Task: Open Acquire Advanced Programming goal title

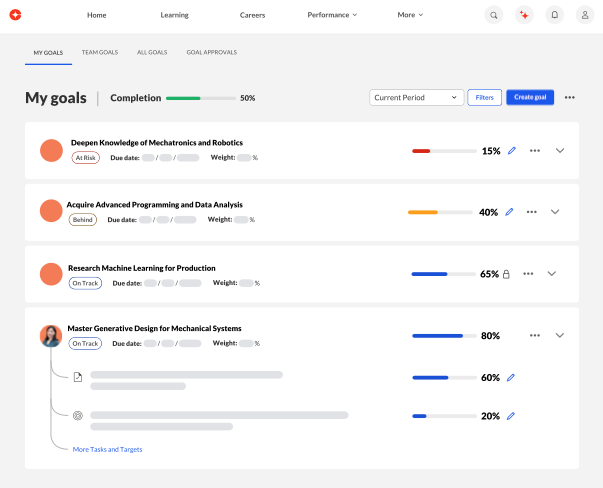Action: [x=155, y=205]
